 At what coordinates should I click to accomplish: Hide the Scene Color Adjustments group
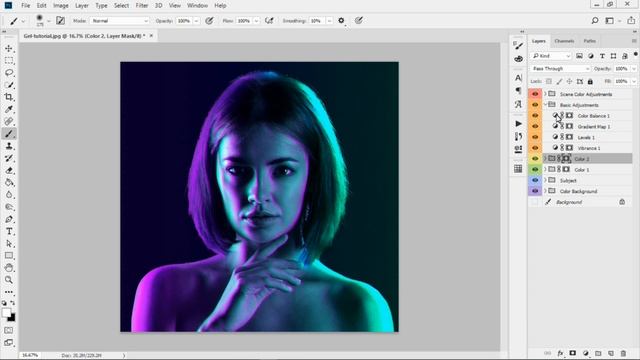click(x=535, y=94)
